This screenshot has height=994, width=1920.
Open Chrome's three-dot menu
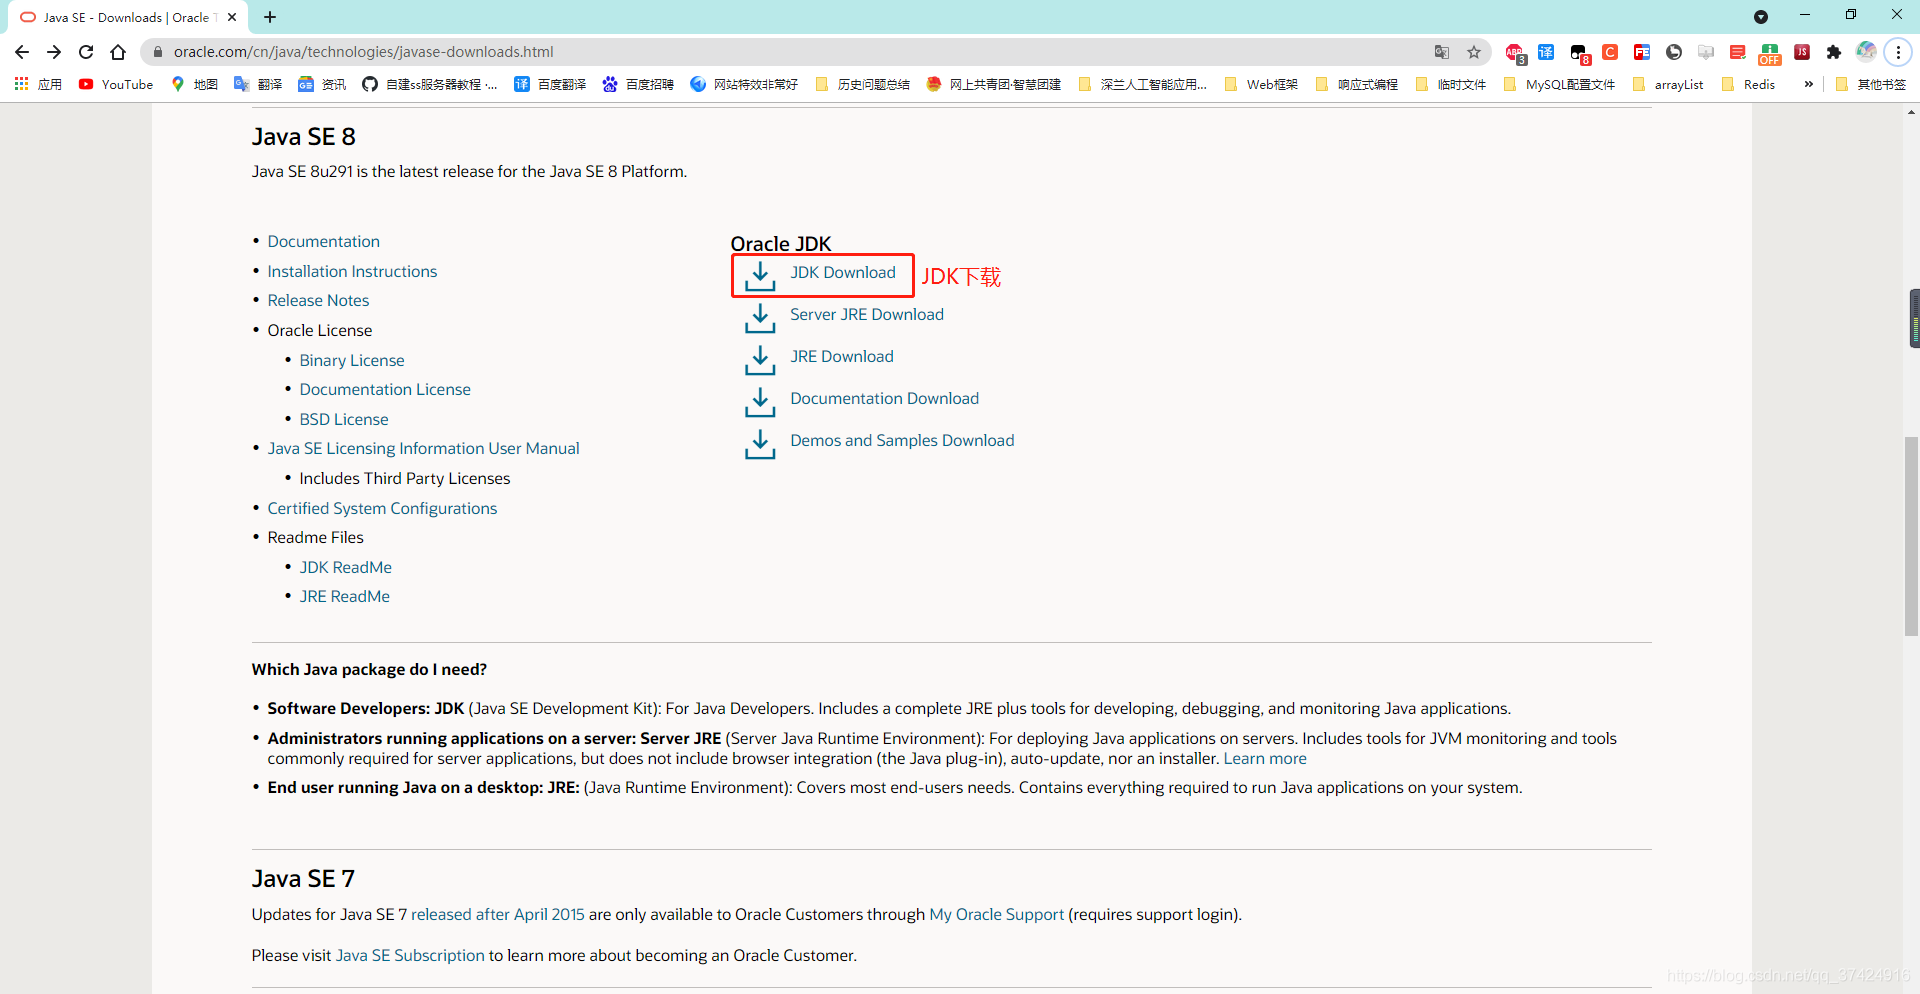(x=1898, y=52)
